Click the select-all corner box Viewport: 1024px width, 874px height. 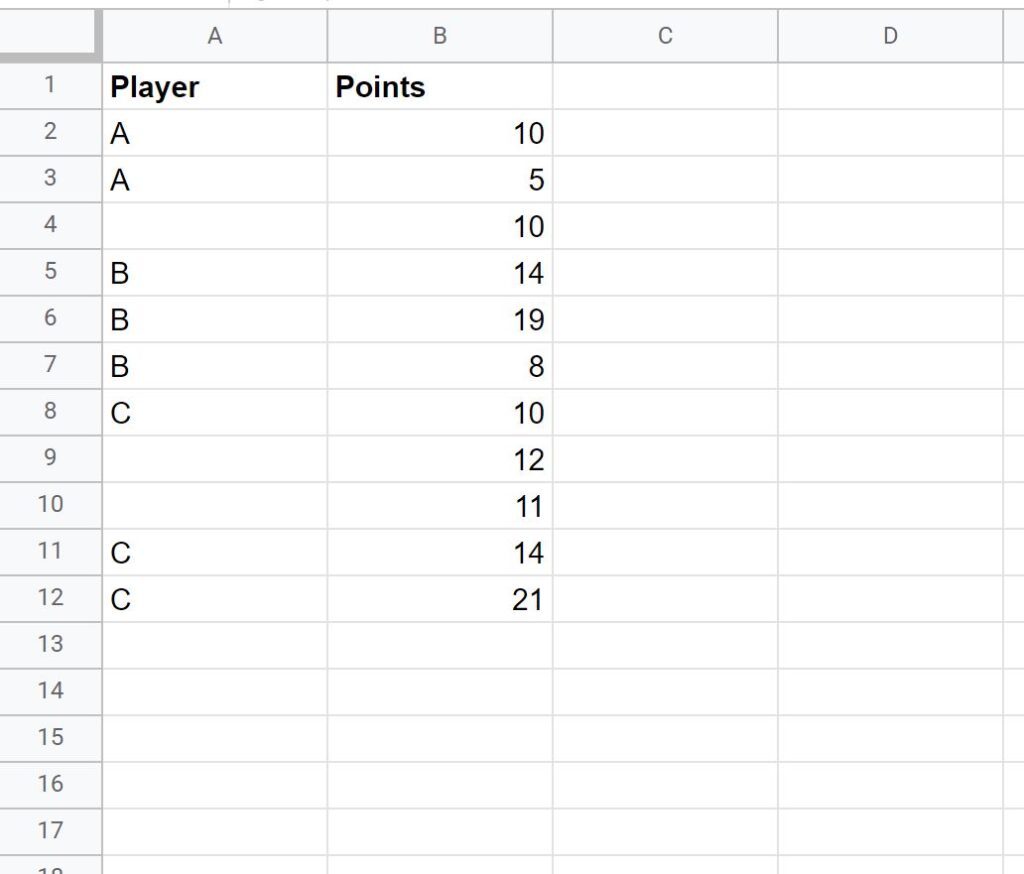pos(50,36)
